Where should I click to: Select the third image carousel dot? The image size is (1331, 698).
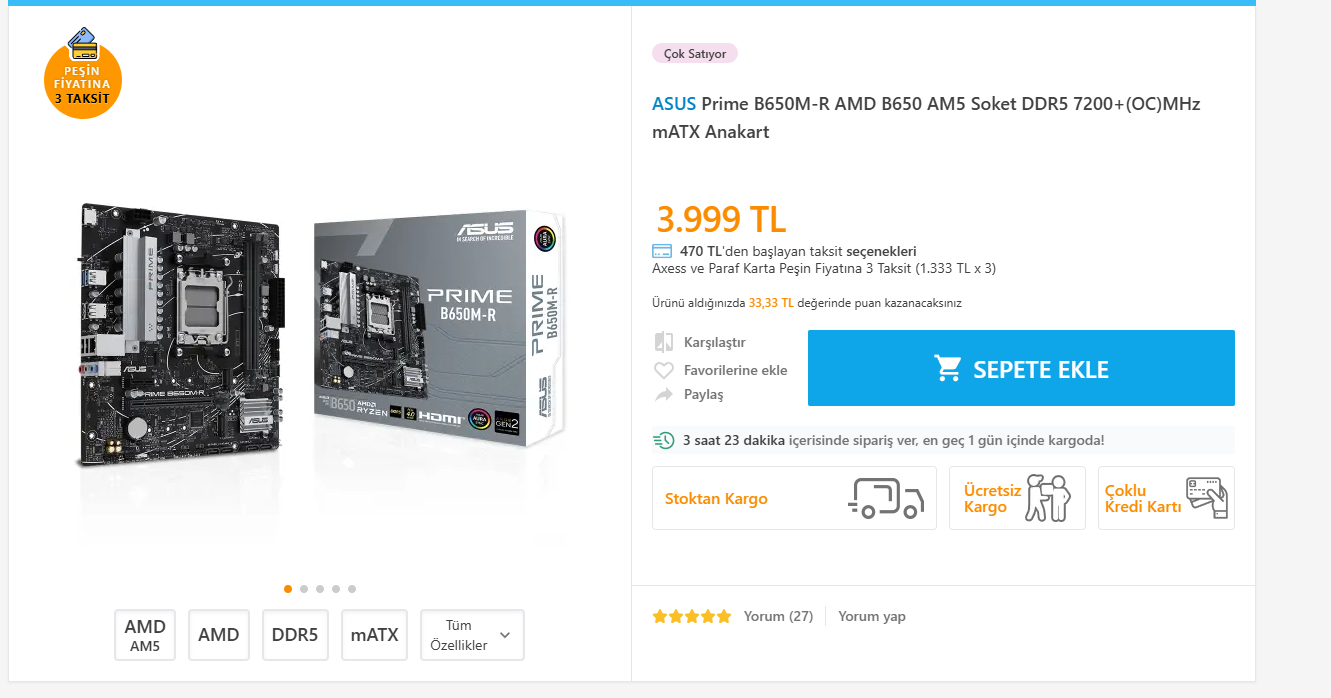pyautogui.click(x=320, y=589)
